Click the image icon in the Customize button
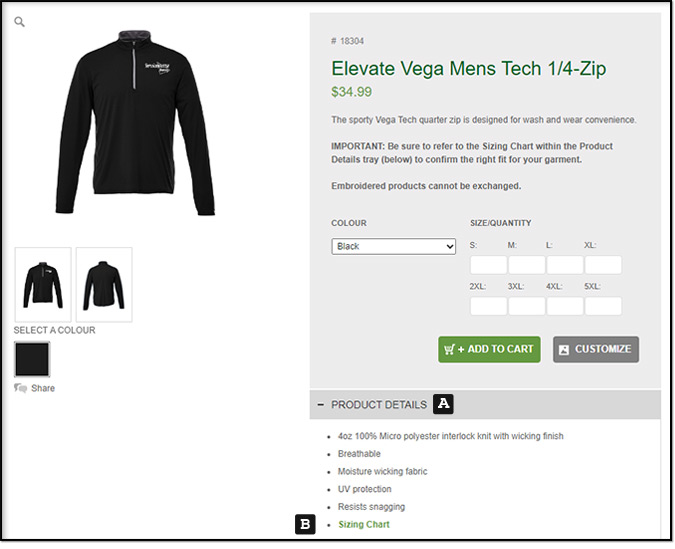Viewport: 675px width, 549px height. [x=564, y=350]
